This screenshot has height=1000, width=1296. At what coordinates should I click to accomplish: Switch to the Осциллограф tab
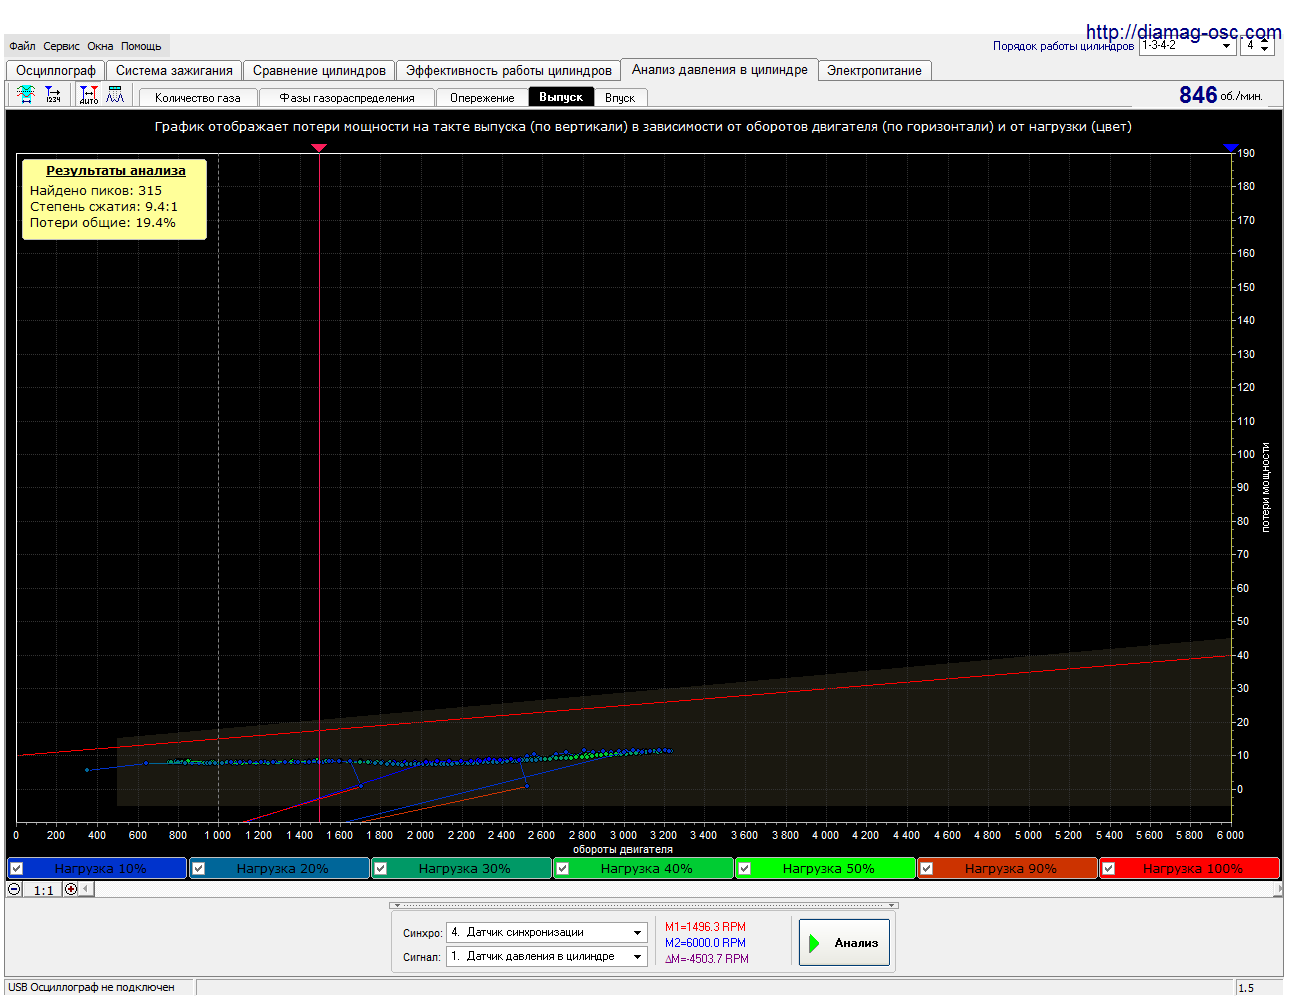point(56,70)
